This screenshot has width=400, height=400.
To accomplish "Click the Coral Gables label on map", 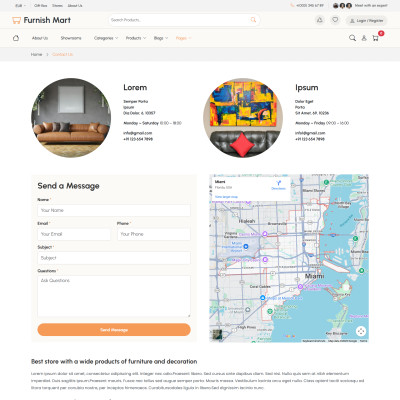I will [x=260, y=286].
